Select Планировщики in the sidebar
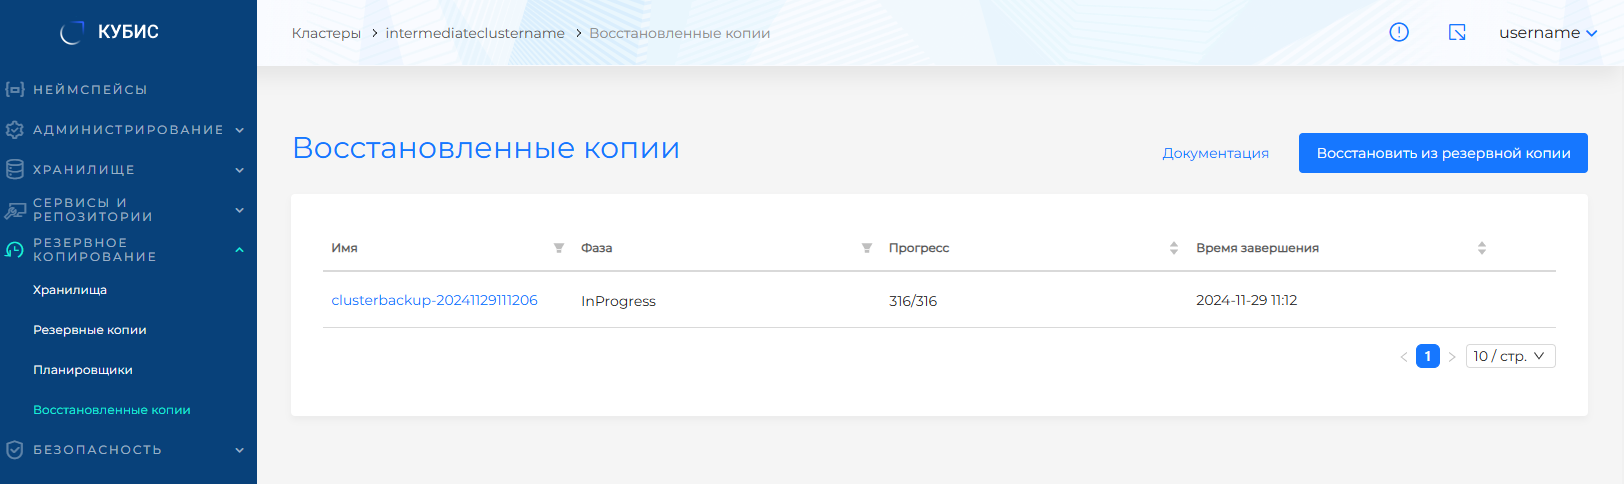Screen dimensions: 1624x484 pos(83,370)
